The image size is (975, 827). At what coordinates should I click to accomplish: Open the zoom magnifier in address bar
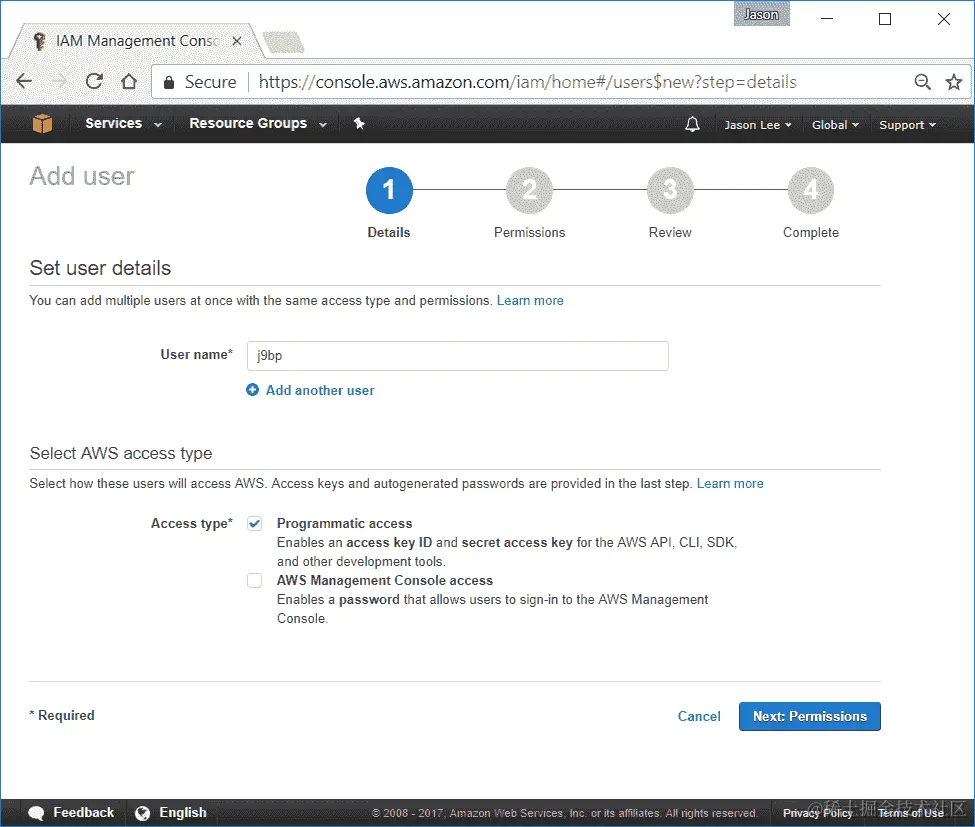922,81
